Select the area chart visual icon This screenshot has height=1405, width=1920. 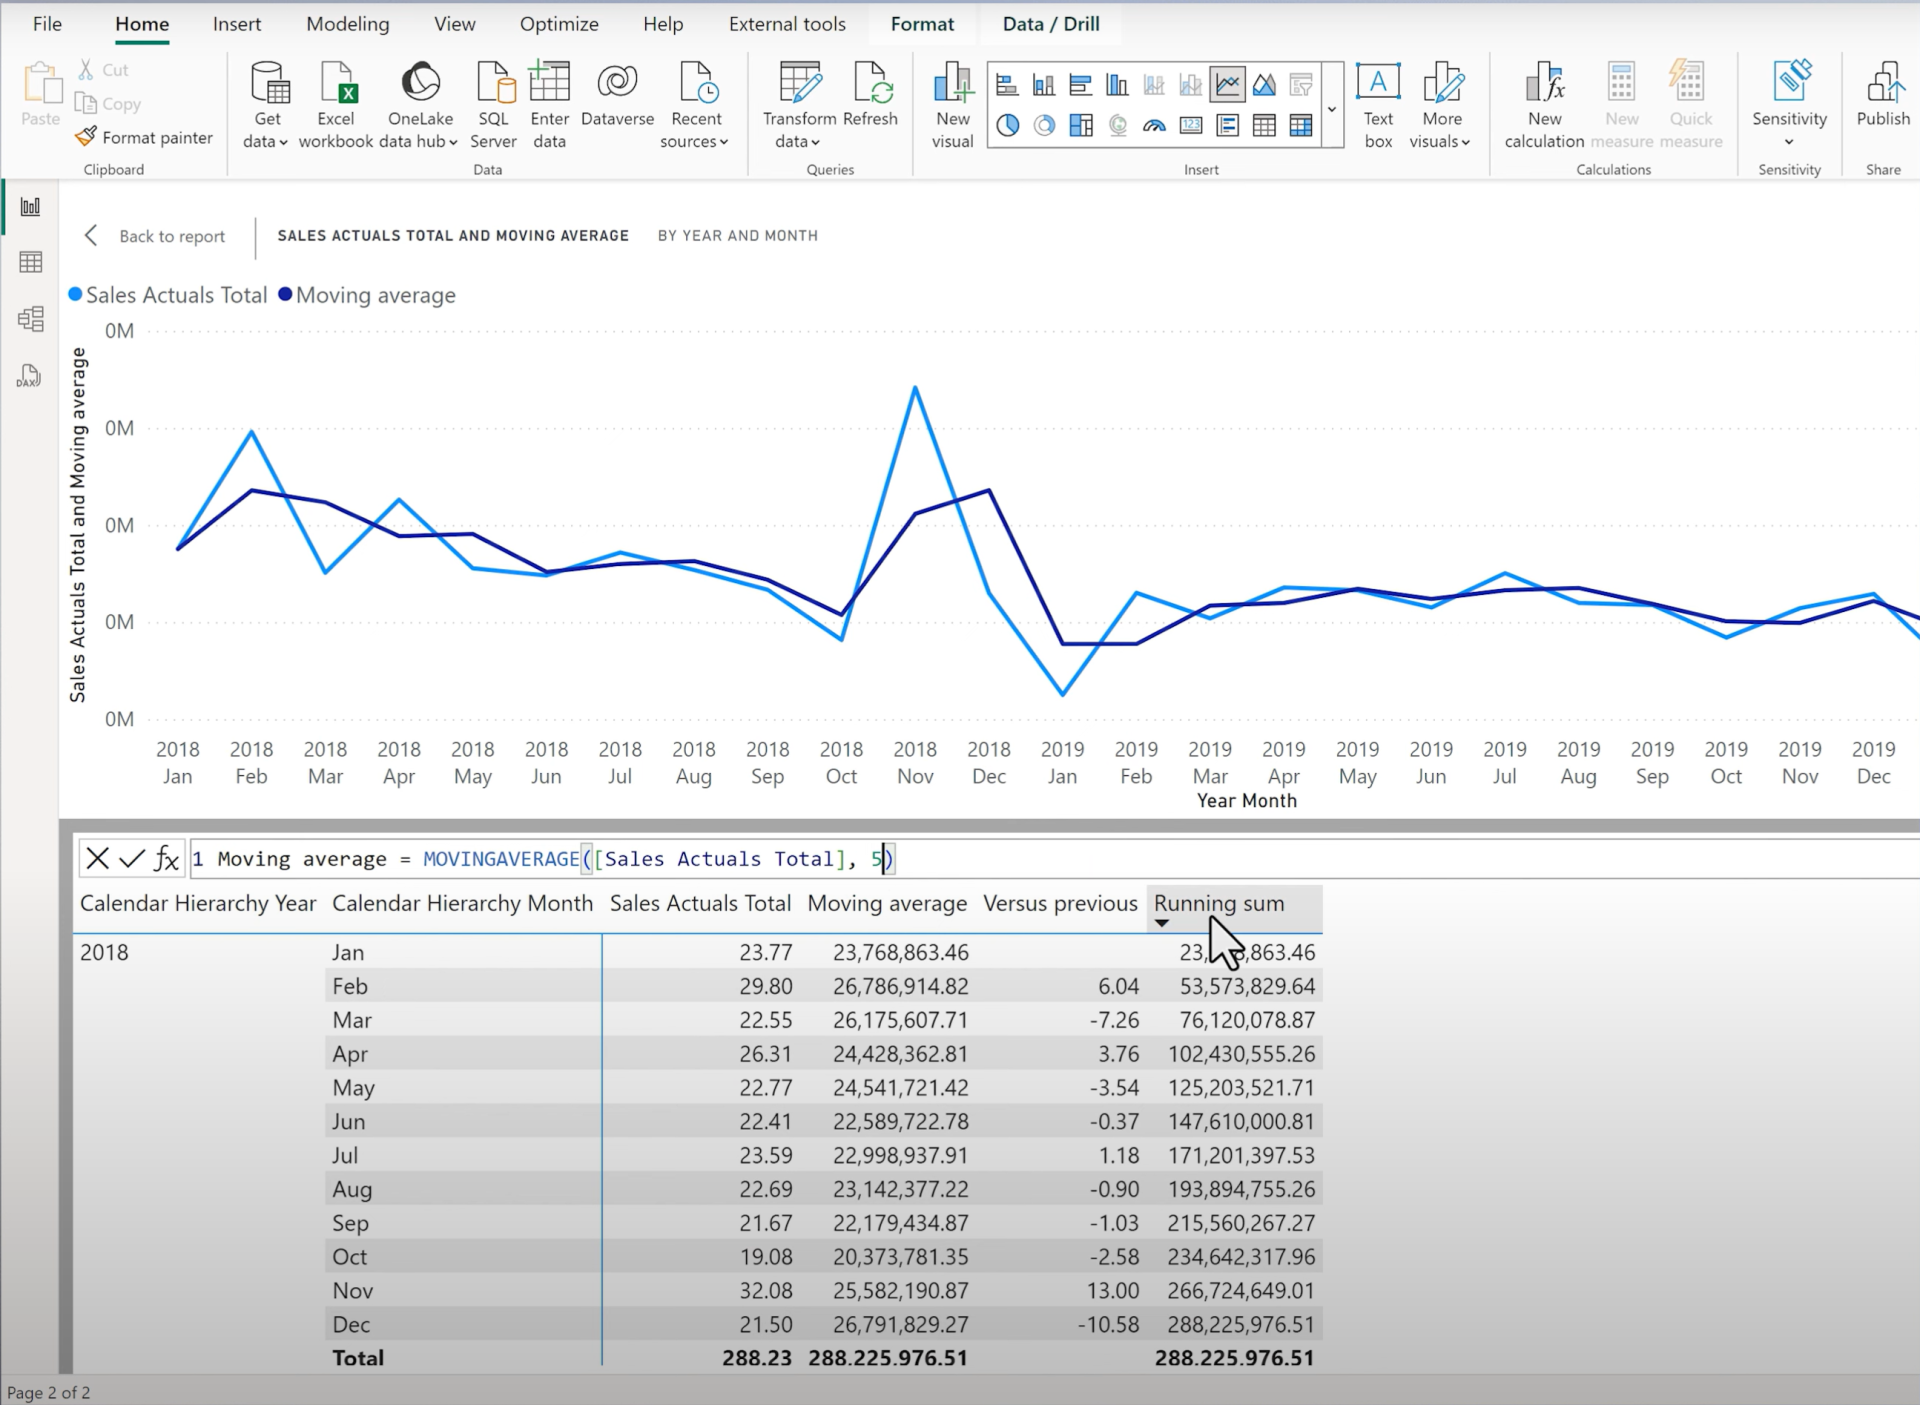1264,85
